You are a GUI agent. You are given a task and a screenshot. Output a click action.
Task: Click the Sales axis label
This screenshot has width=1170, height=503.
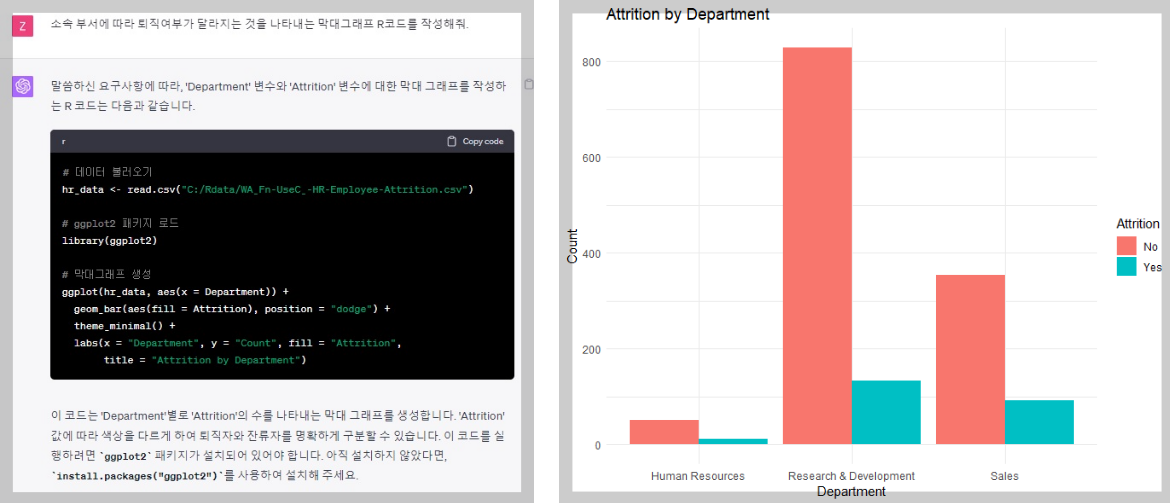pyautogui.click(x=1004, y=475)
